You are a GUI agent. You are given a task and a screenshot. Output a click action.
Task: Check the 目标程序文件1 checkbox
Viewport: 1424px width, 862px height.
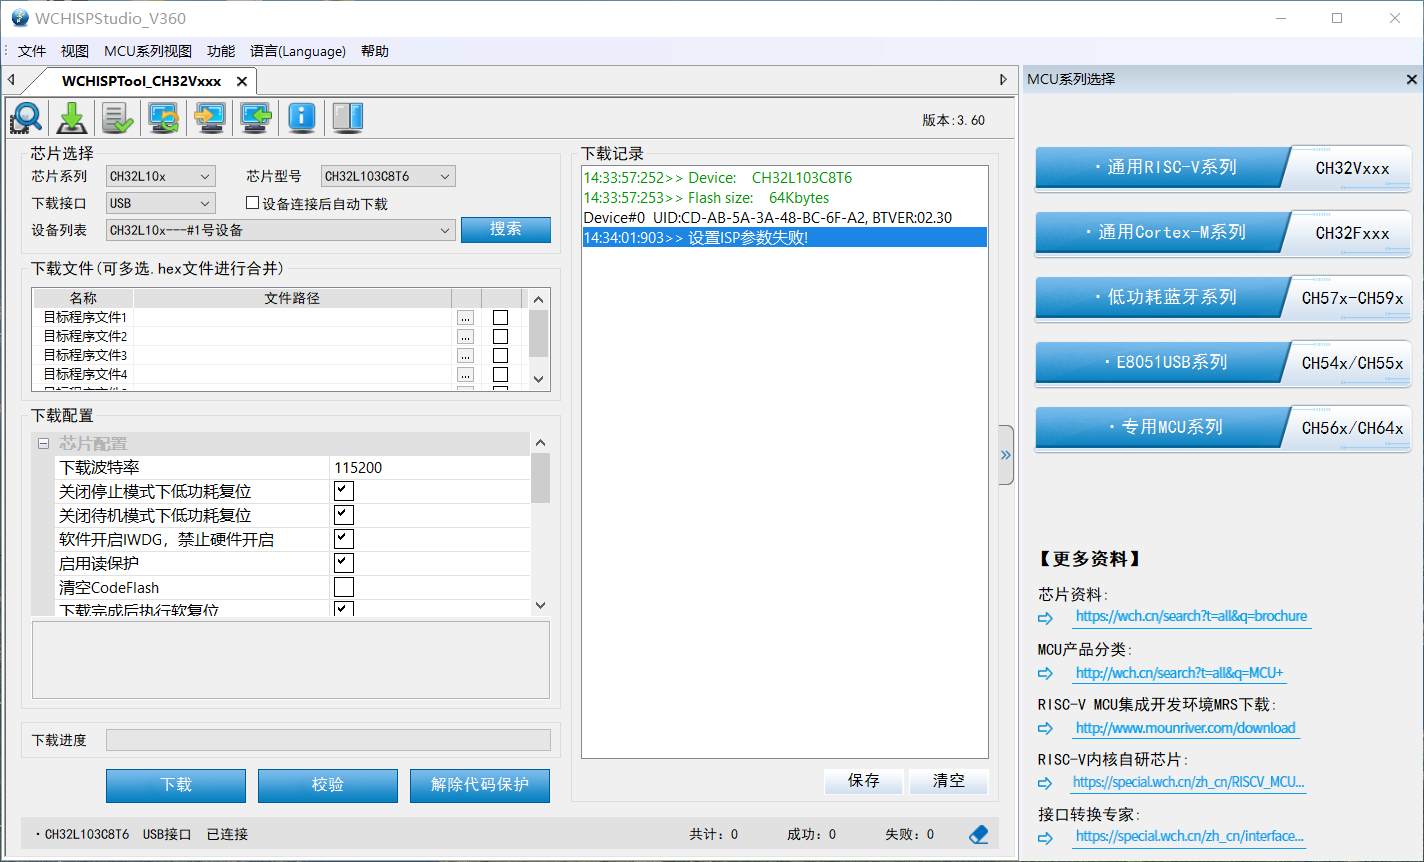(x=500, y=317)
